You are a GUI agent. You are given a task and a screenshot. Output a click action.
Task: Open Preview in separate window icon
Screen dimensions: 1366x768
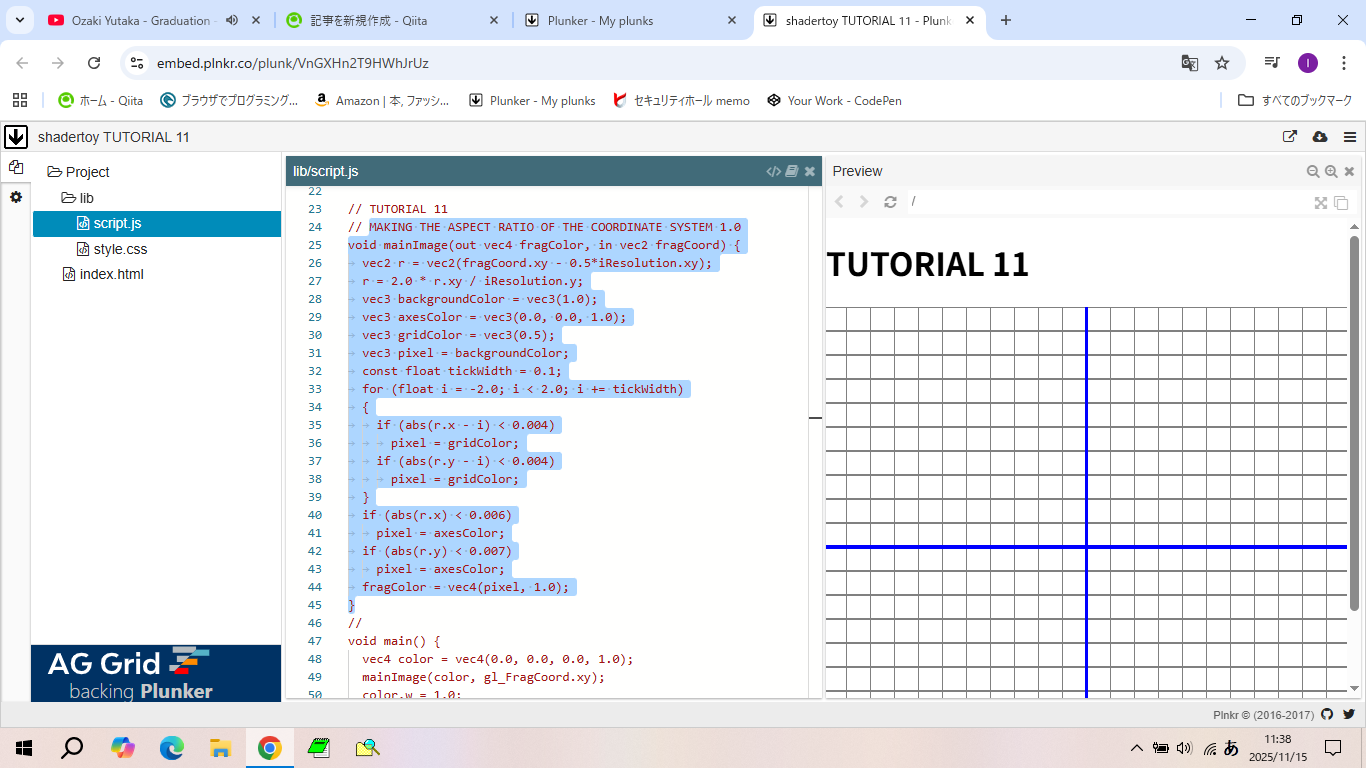[x=1341, y=202]
